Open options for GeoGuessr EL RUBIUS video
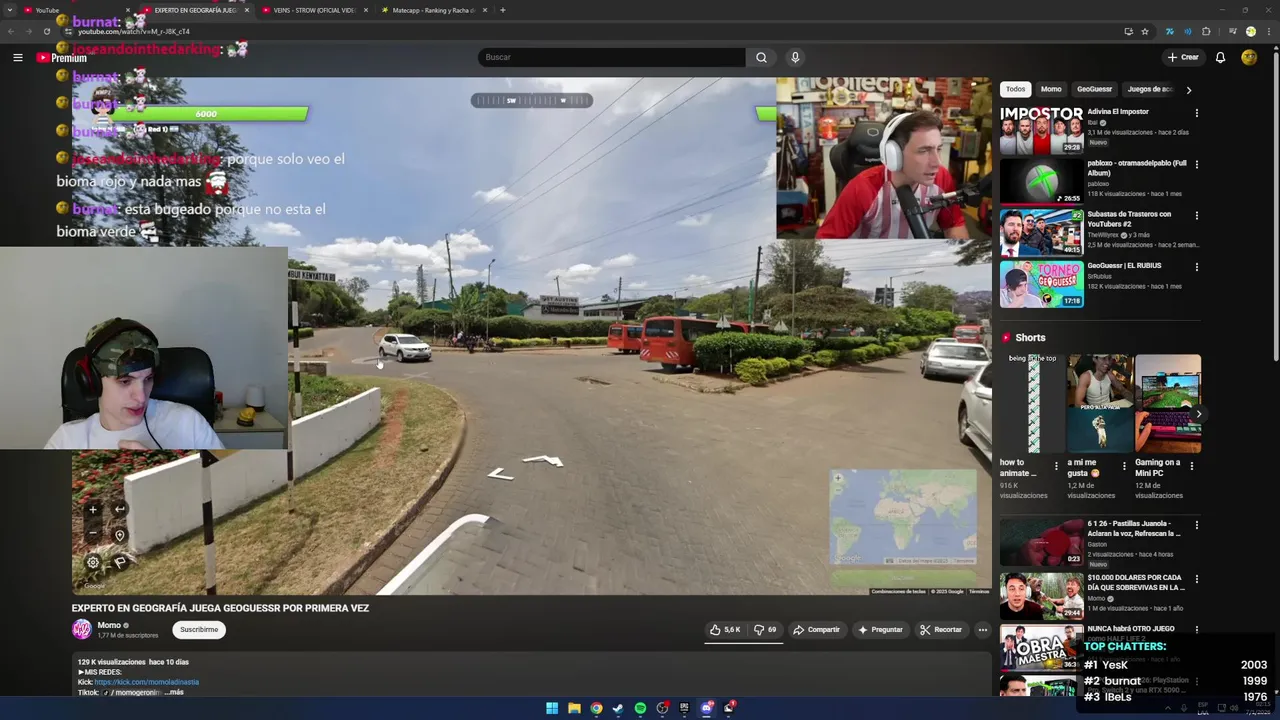This screenshot has width=1280, height=720. tap(1196, 267)
